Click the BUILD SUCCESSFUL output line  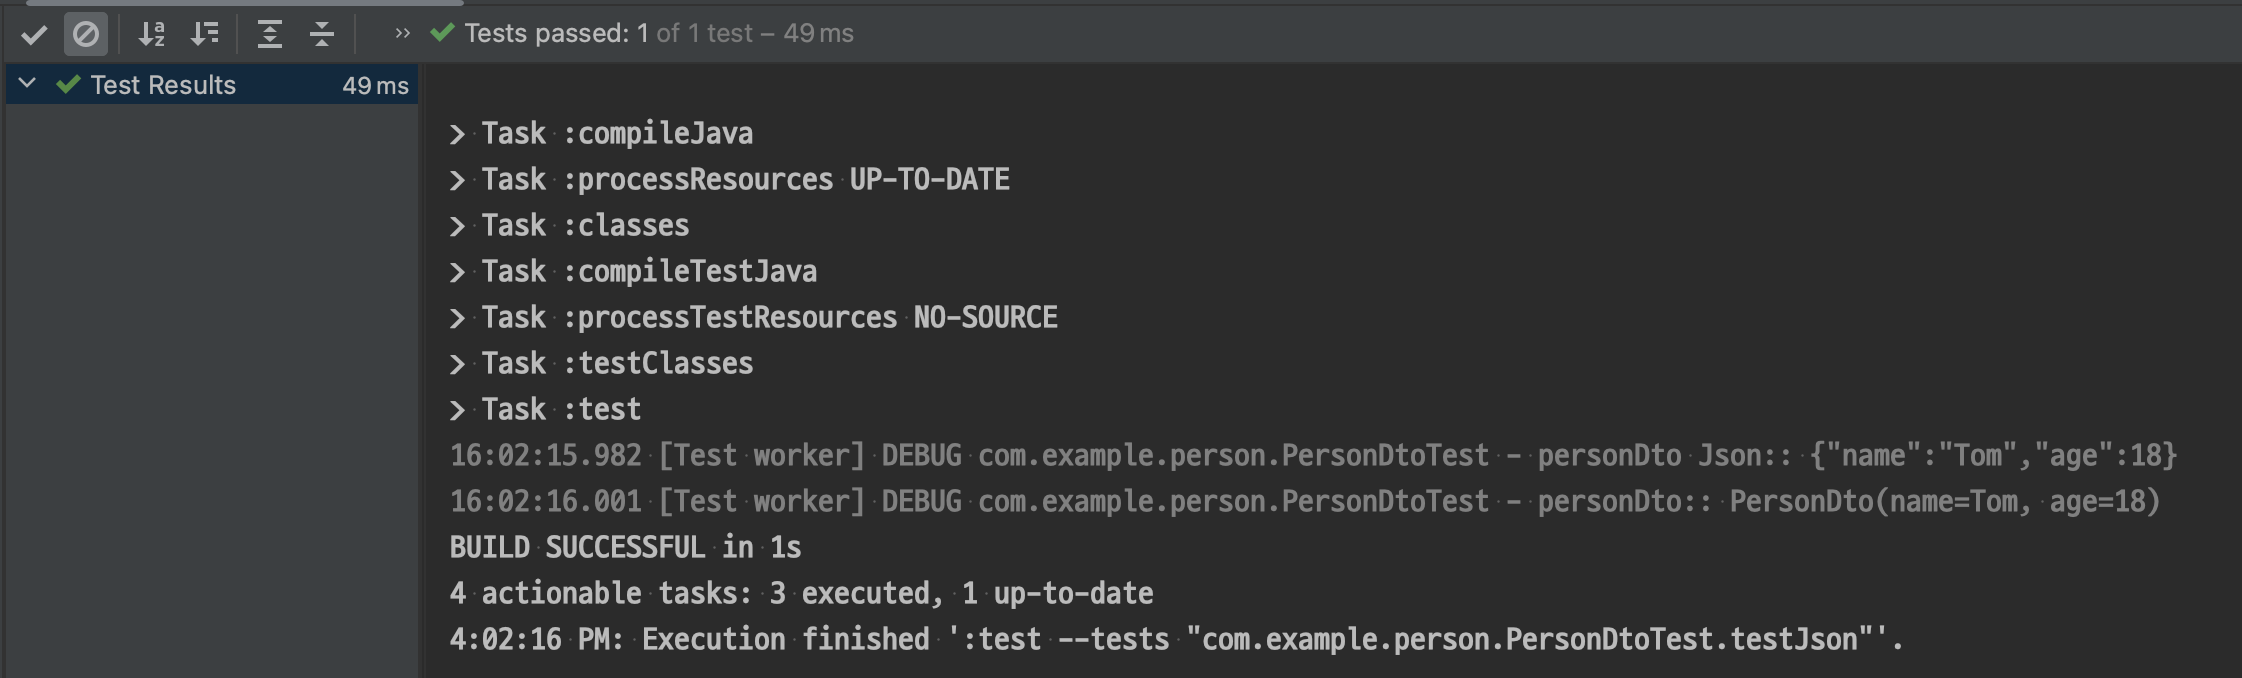pos(625,548)
